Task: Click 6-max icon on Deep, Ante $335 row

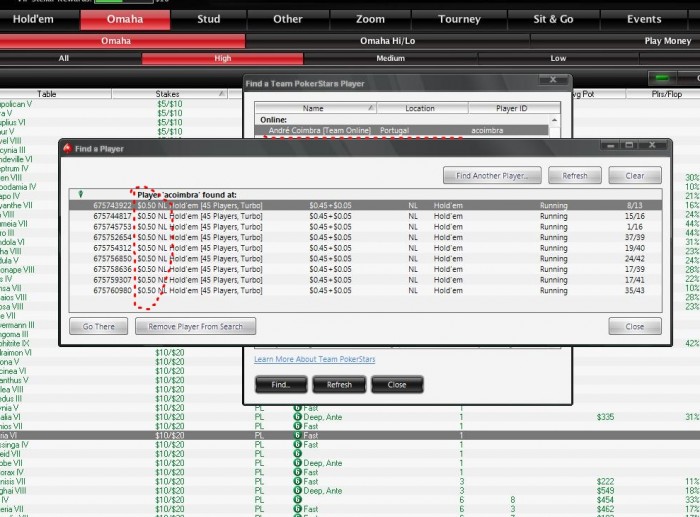Action: 298,417
